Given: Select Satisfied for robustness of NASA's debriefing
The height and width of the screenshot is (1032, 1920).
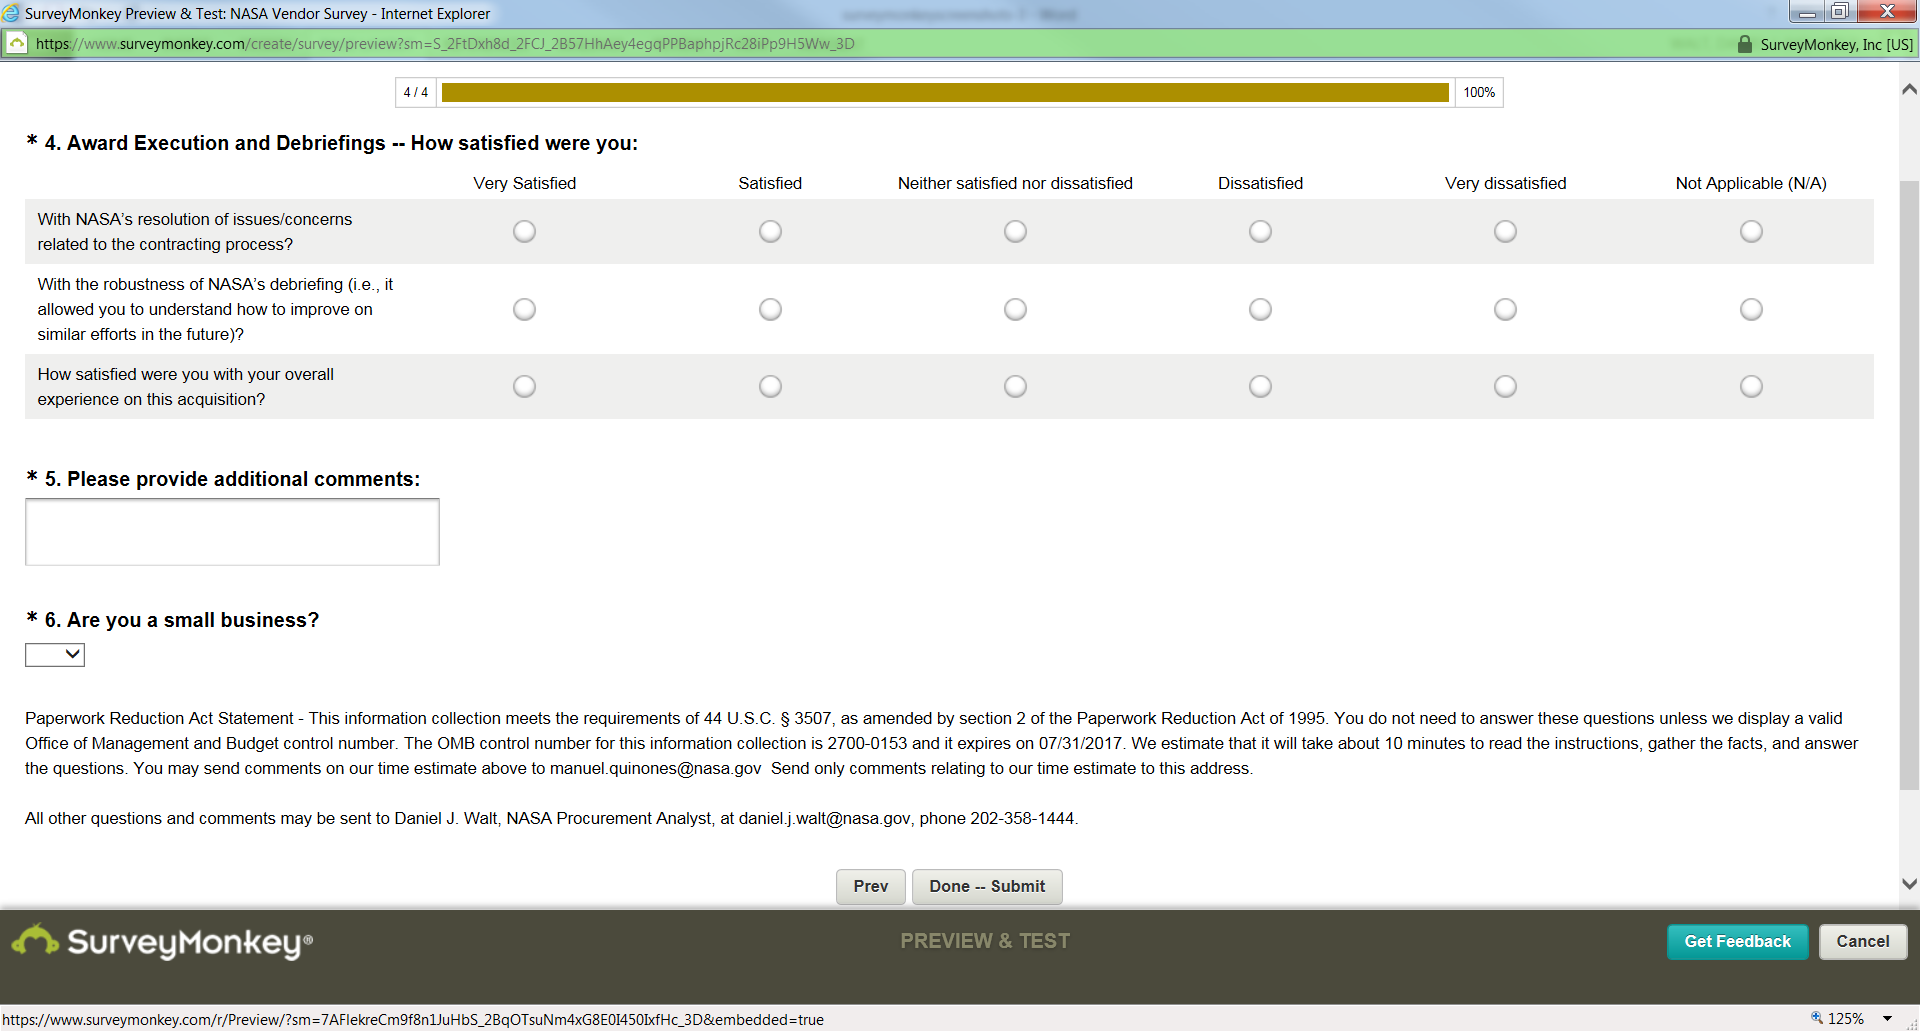Looking at the screenshot, I should (x=770, y=309).
